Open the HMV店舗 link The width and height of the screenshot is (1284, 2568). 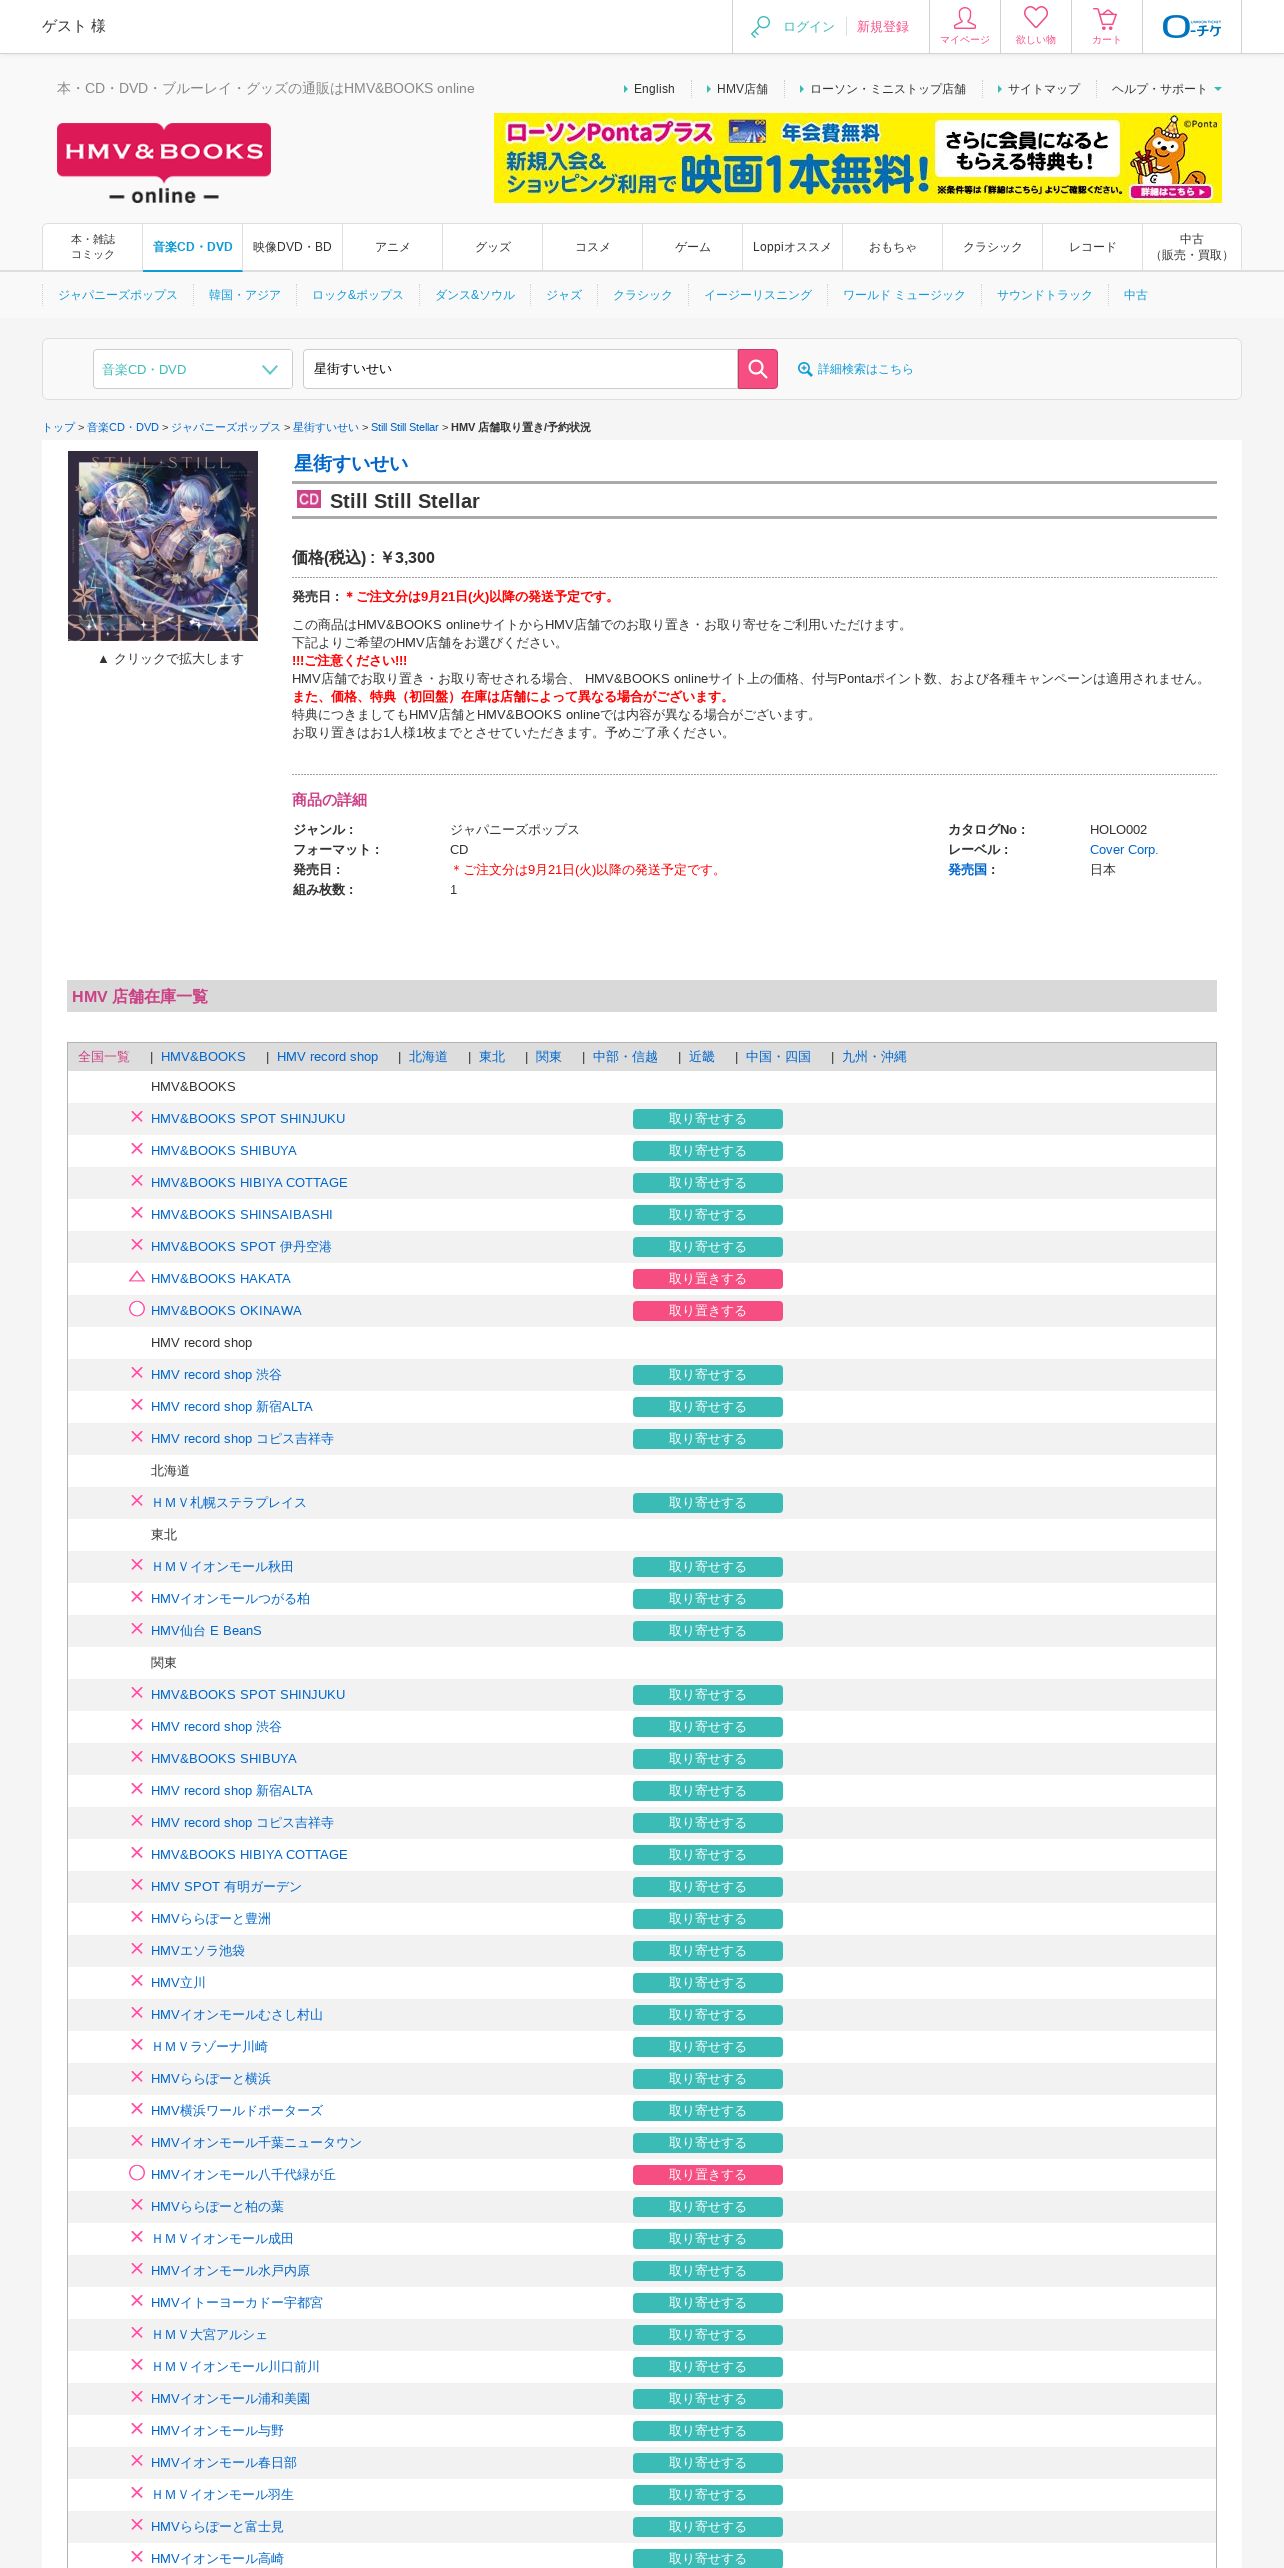[x=742, y=89]
